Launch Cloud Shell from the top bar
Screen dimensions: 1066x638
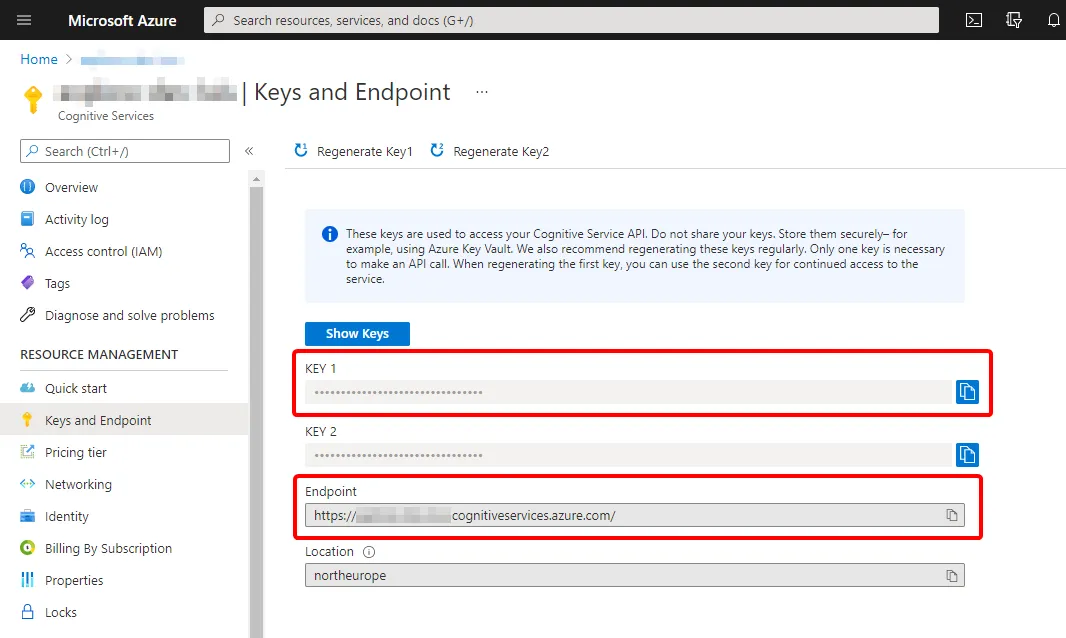[974, 20]
